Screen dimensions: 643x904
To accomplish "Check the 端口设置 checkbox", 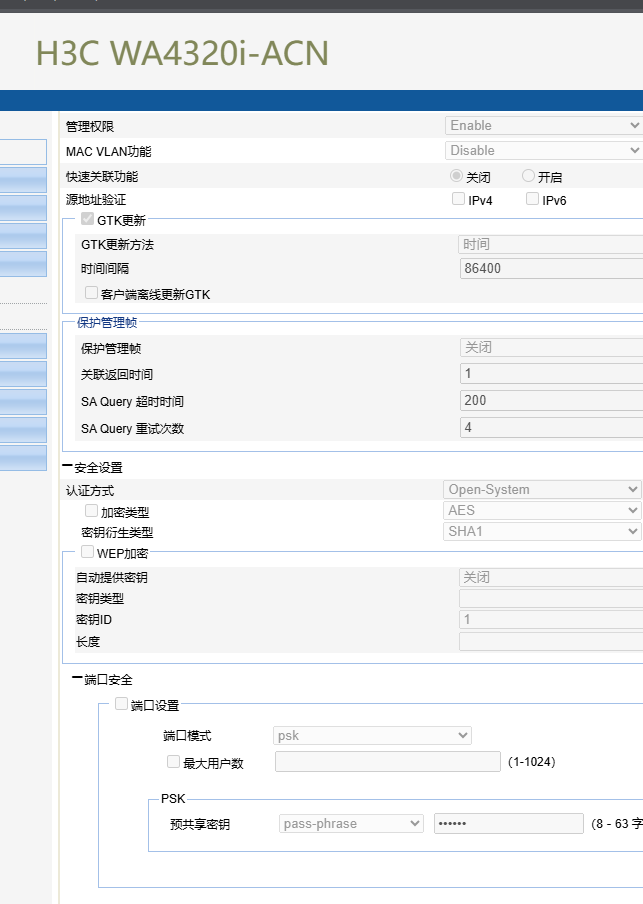I will [122, 704].
